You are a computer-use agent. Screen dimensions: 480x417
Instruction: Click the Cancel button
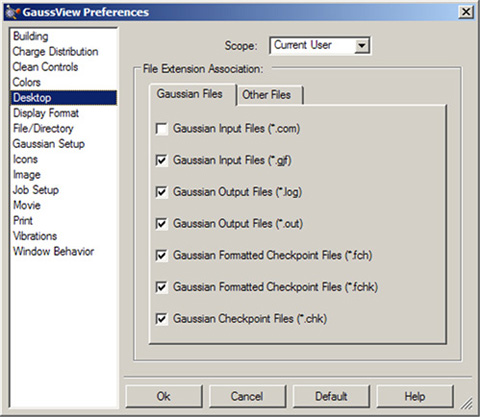pos(247,396)
